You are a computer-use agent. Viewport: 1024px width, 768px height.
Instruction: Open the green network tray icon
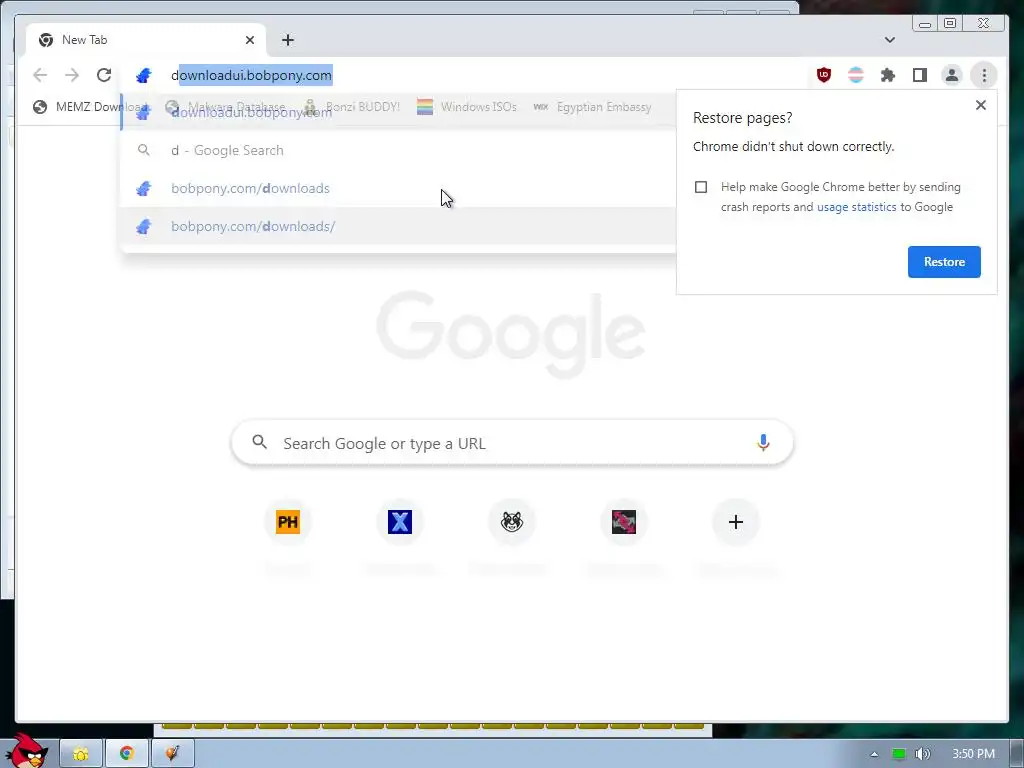(x=899, y=754)
